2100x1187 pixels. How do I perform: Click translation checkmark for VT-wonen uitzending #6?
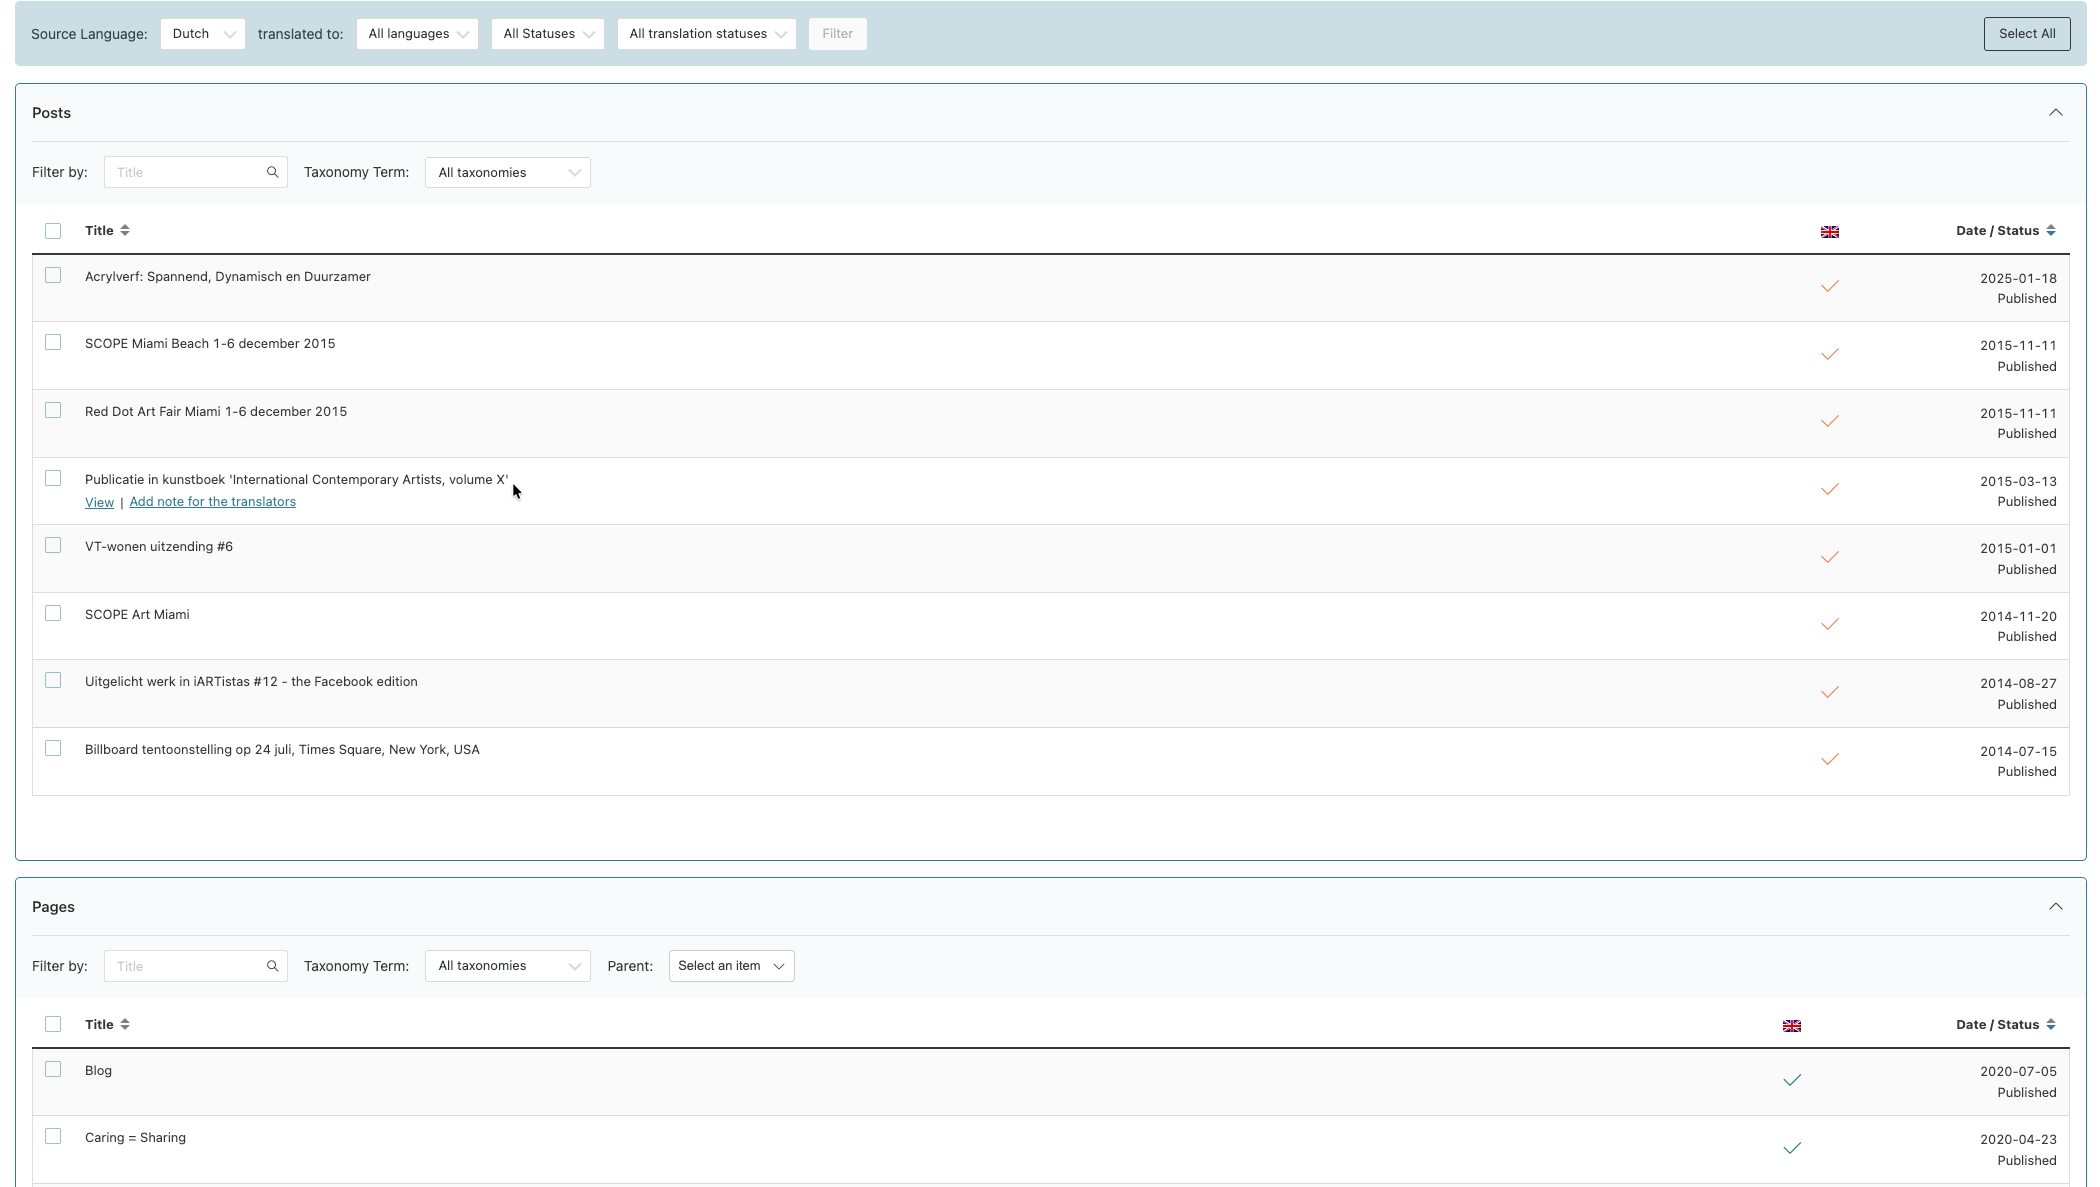pyautogui.click(x=1829, y=557)
